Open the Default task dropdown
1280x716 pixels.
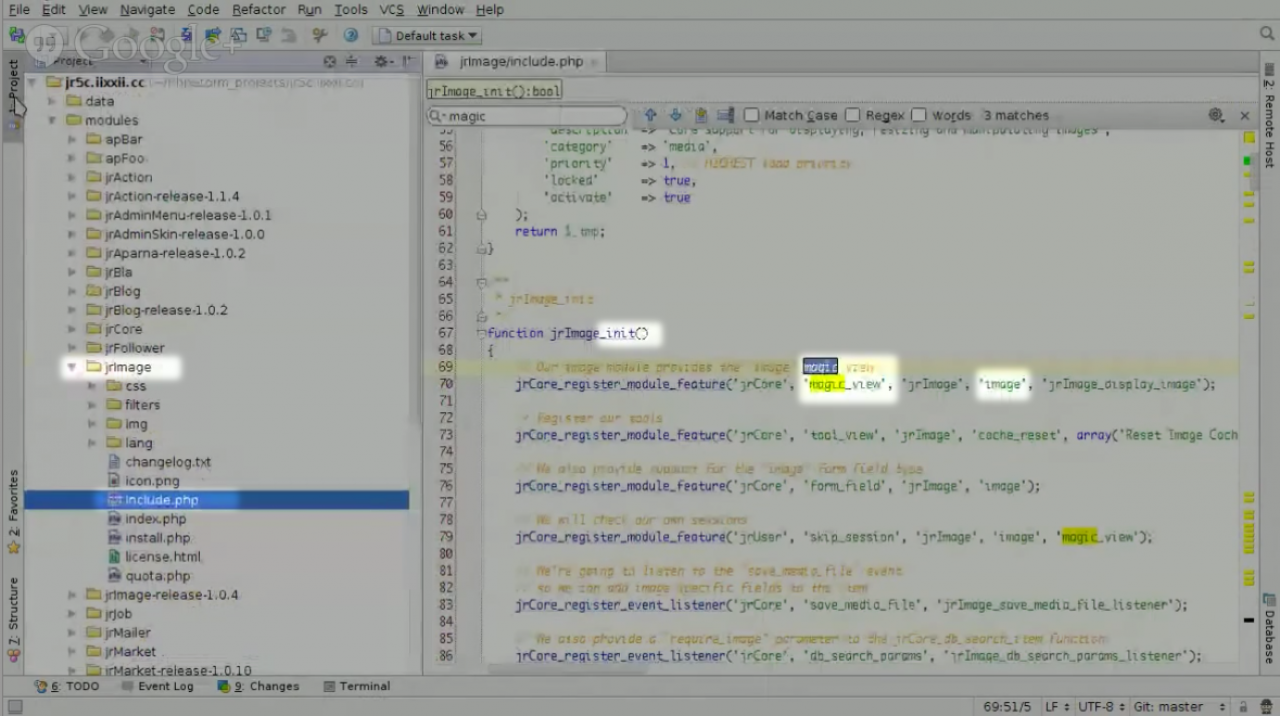(x=427, y=36)
